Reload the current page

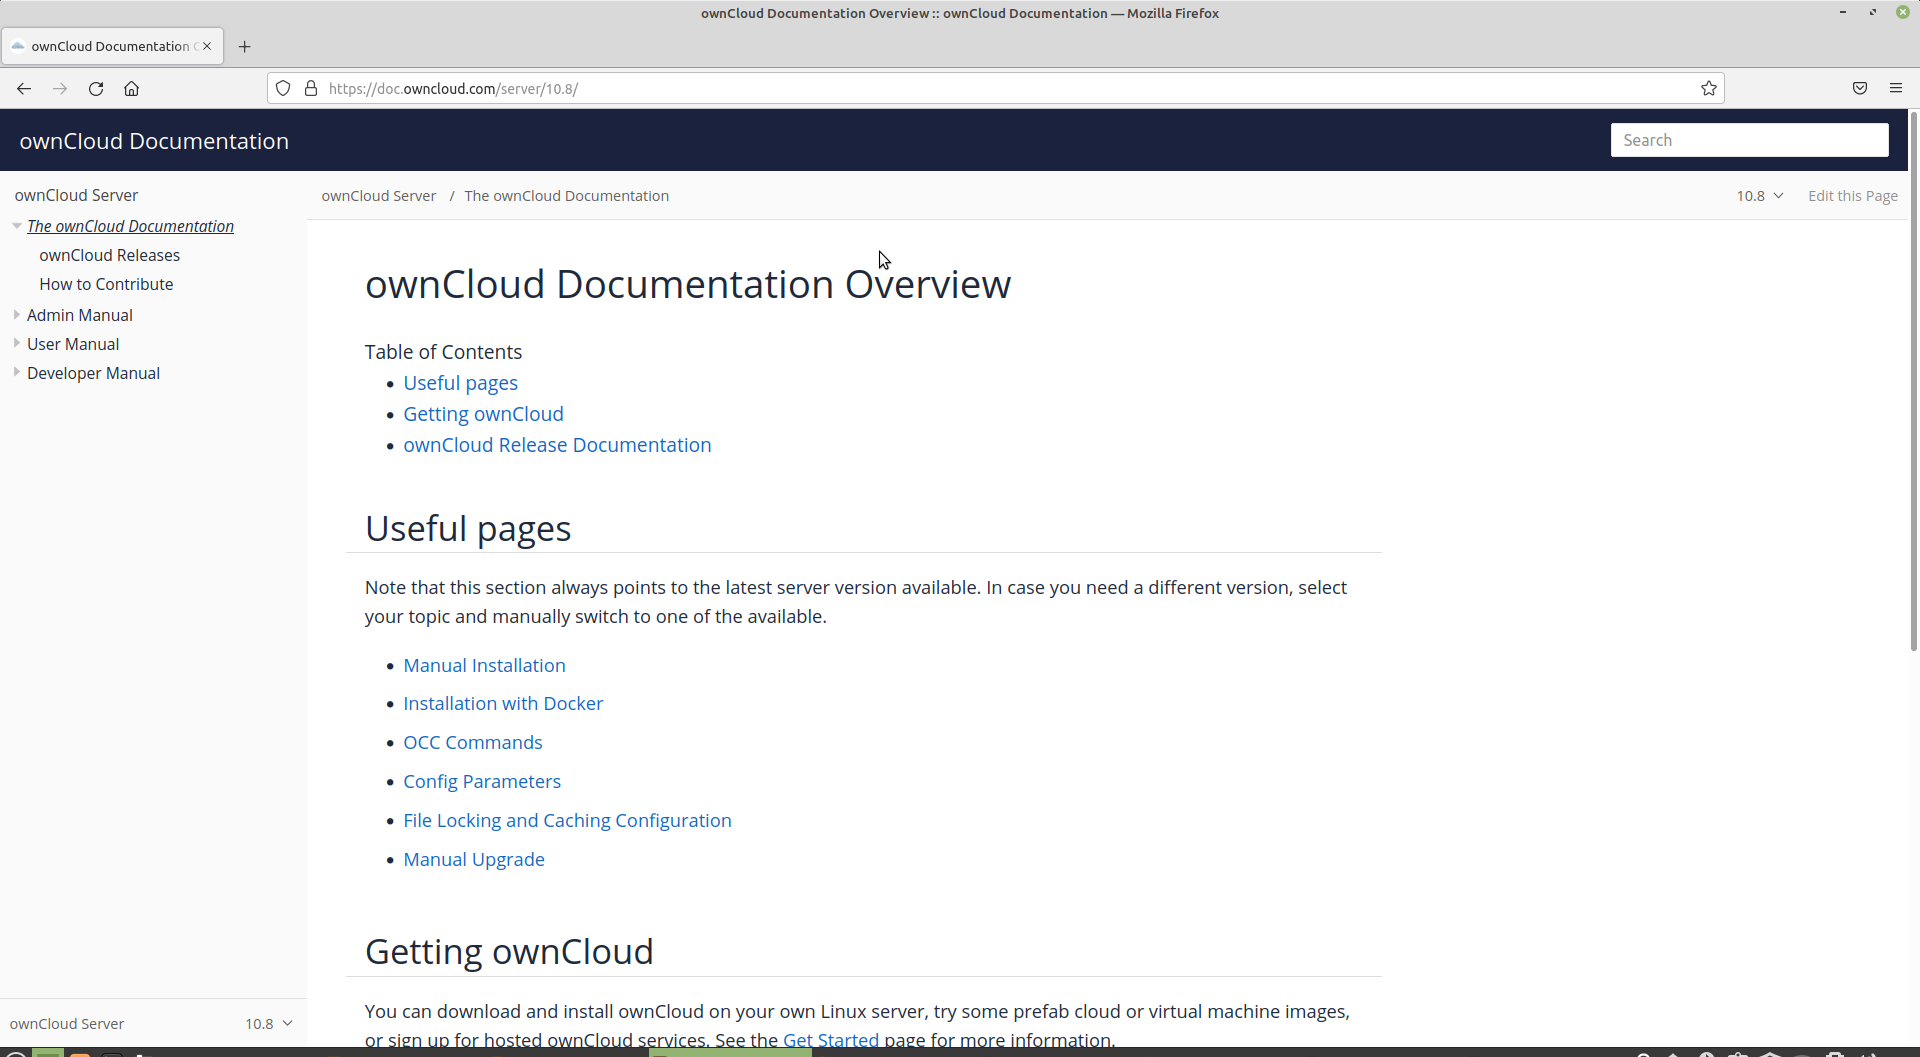coord(95,88)
